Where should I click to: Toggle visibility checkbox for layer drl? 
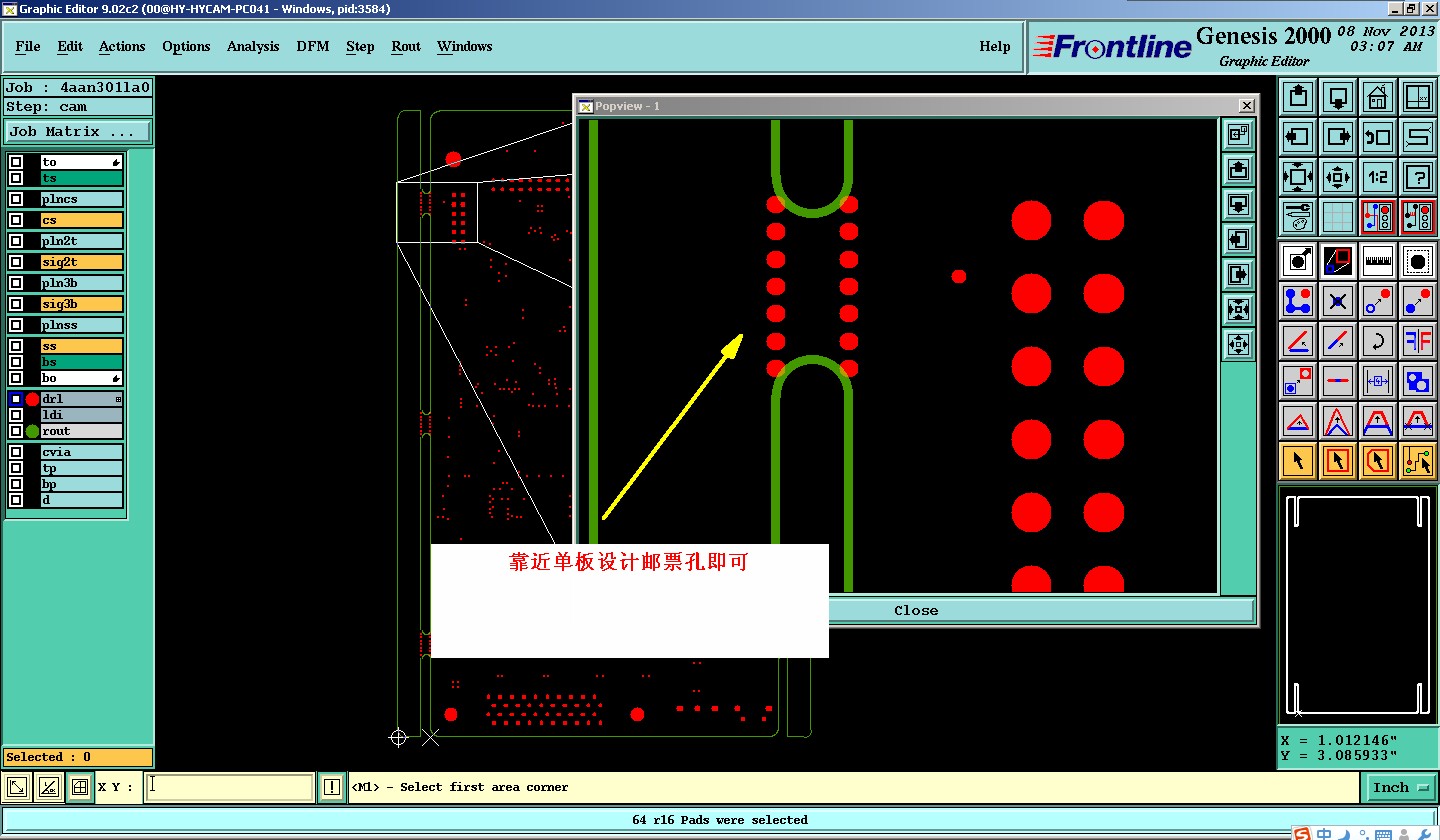(x=16, y=399)
